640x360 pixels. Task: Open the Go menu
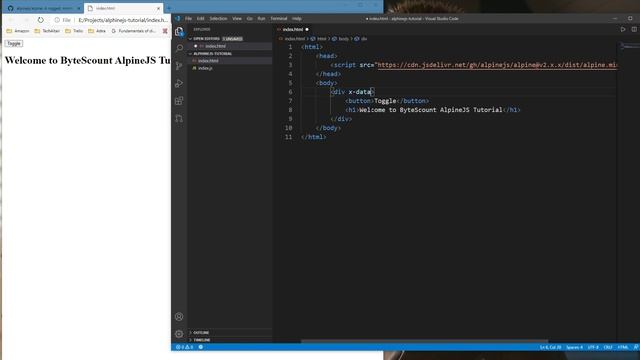tap(249, 18)
